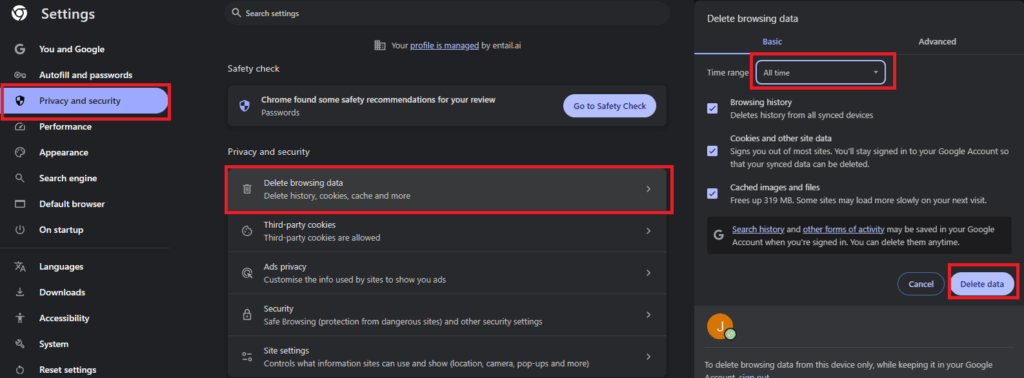Expand the Third-party cookies row arrow
Viewport: 1024px width, 378px height.
(648, 231)
